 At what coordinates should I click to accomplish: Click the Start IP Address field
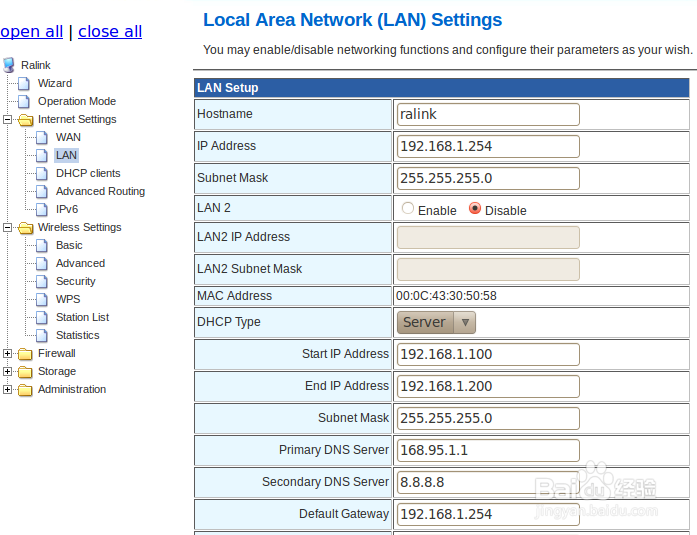pyautogui.click(x=488, y=355)
